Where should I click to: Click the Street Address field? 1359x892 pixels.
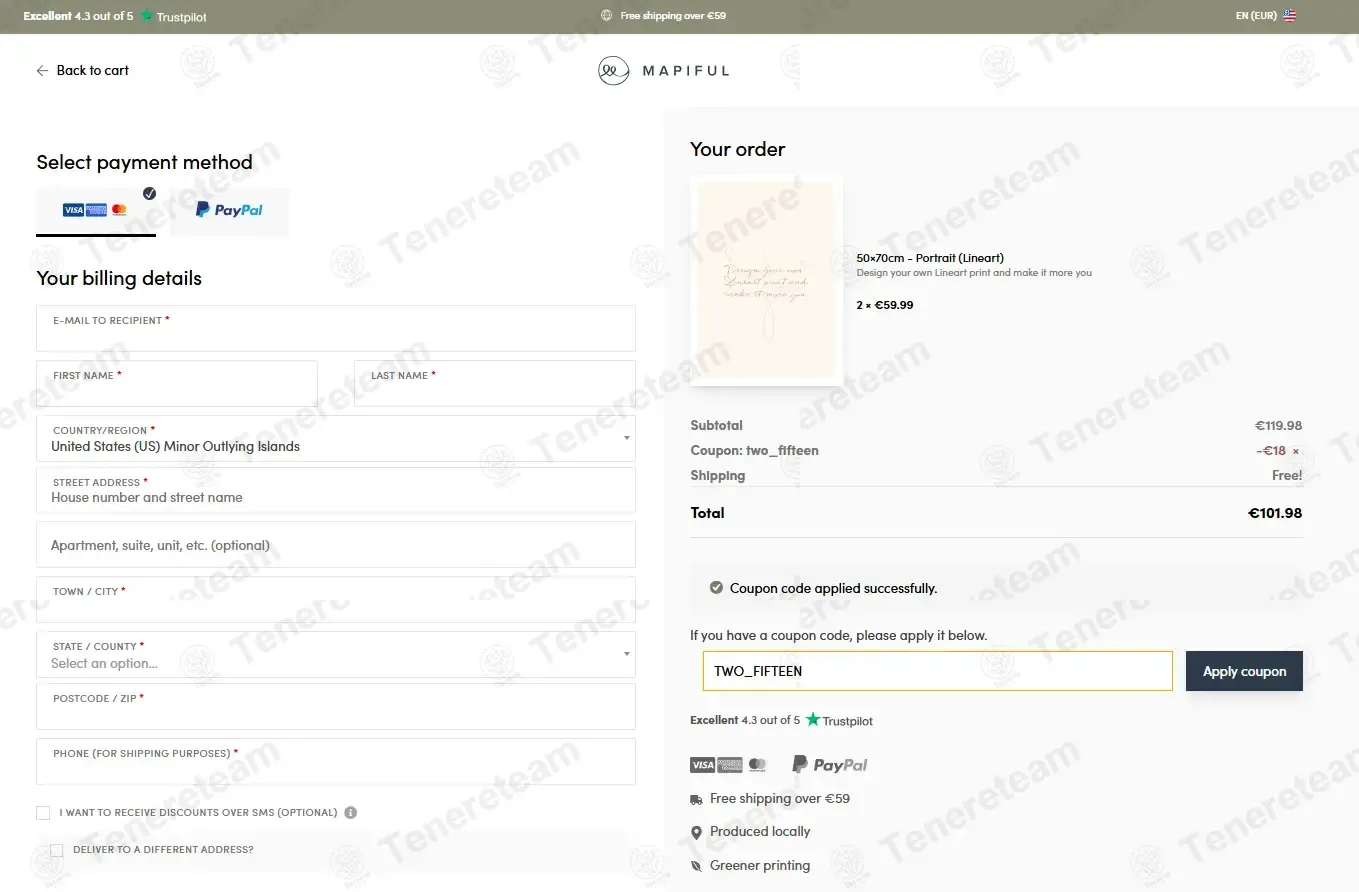(336, 490)
